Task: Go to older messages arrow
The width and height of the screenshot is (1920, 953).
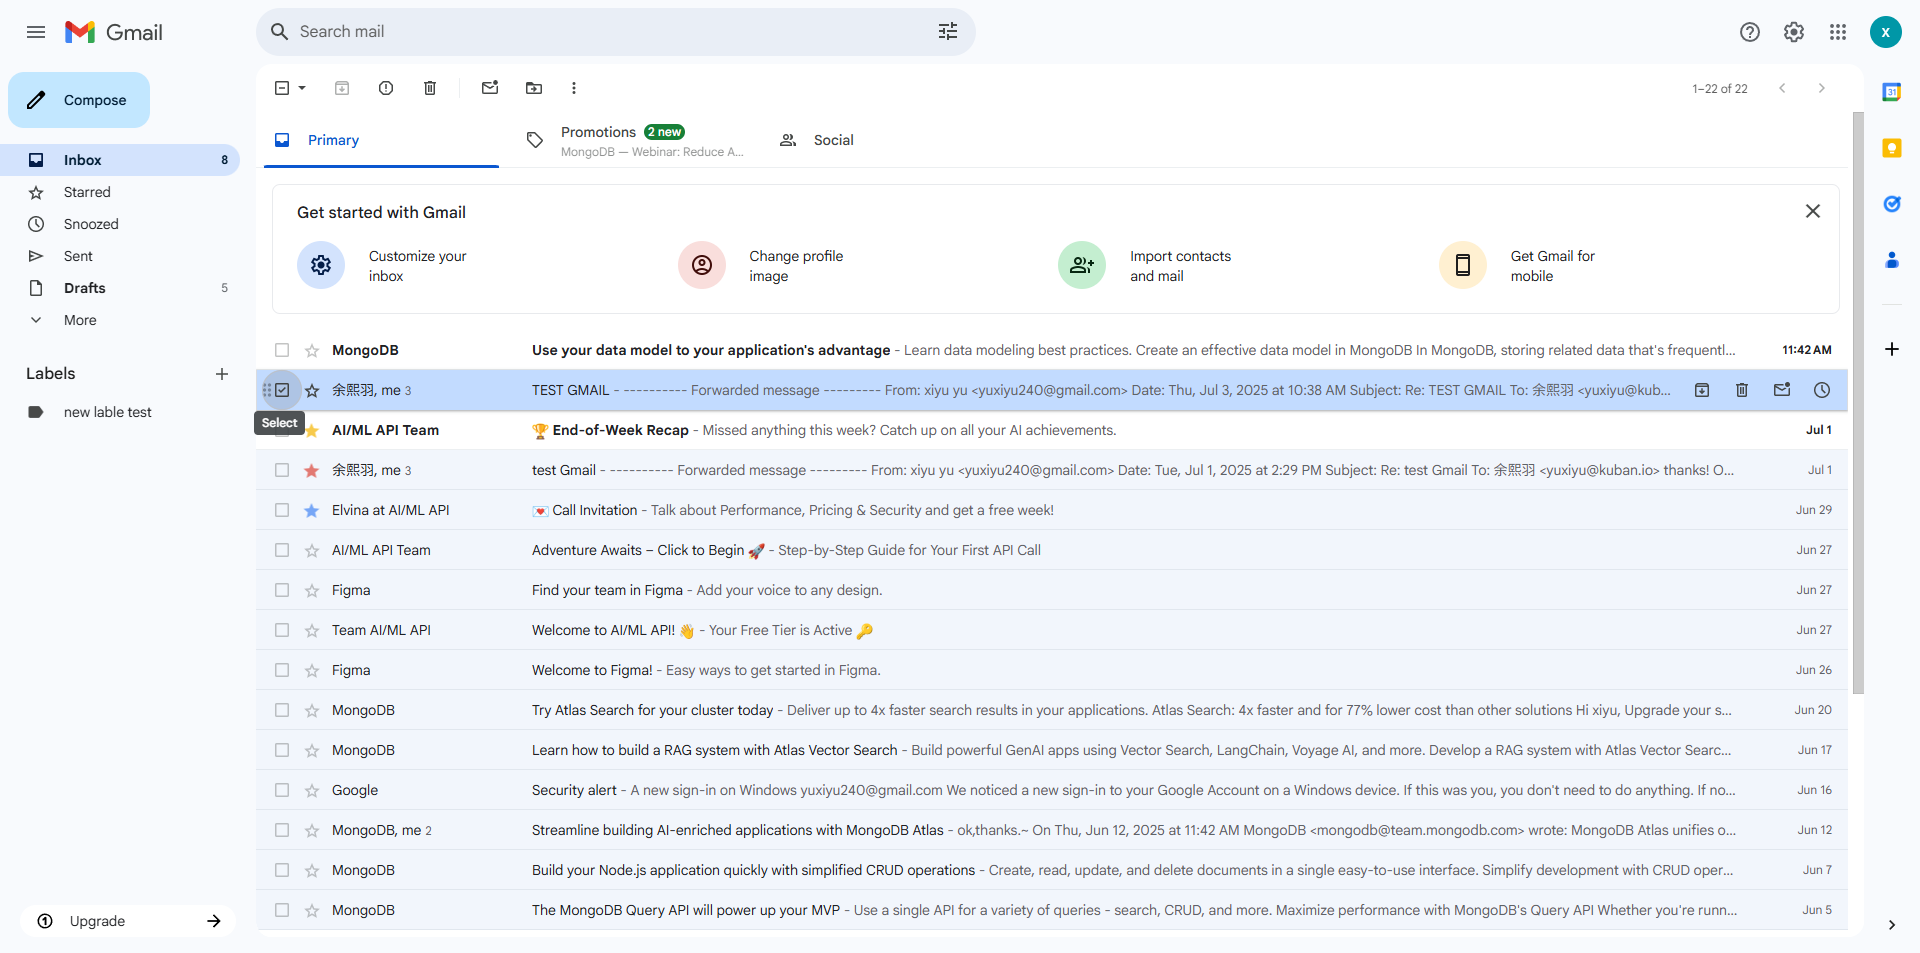Action: pos(1822,88)
